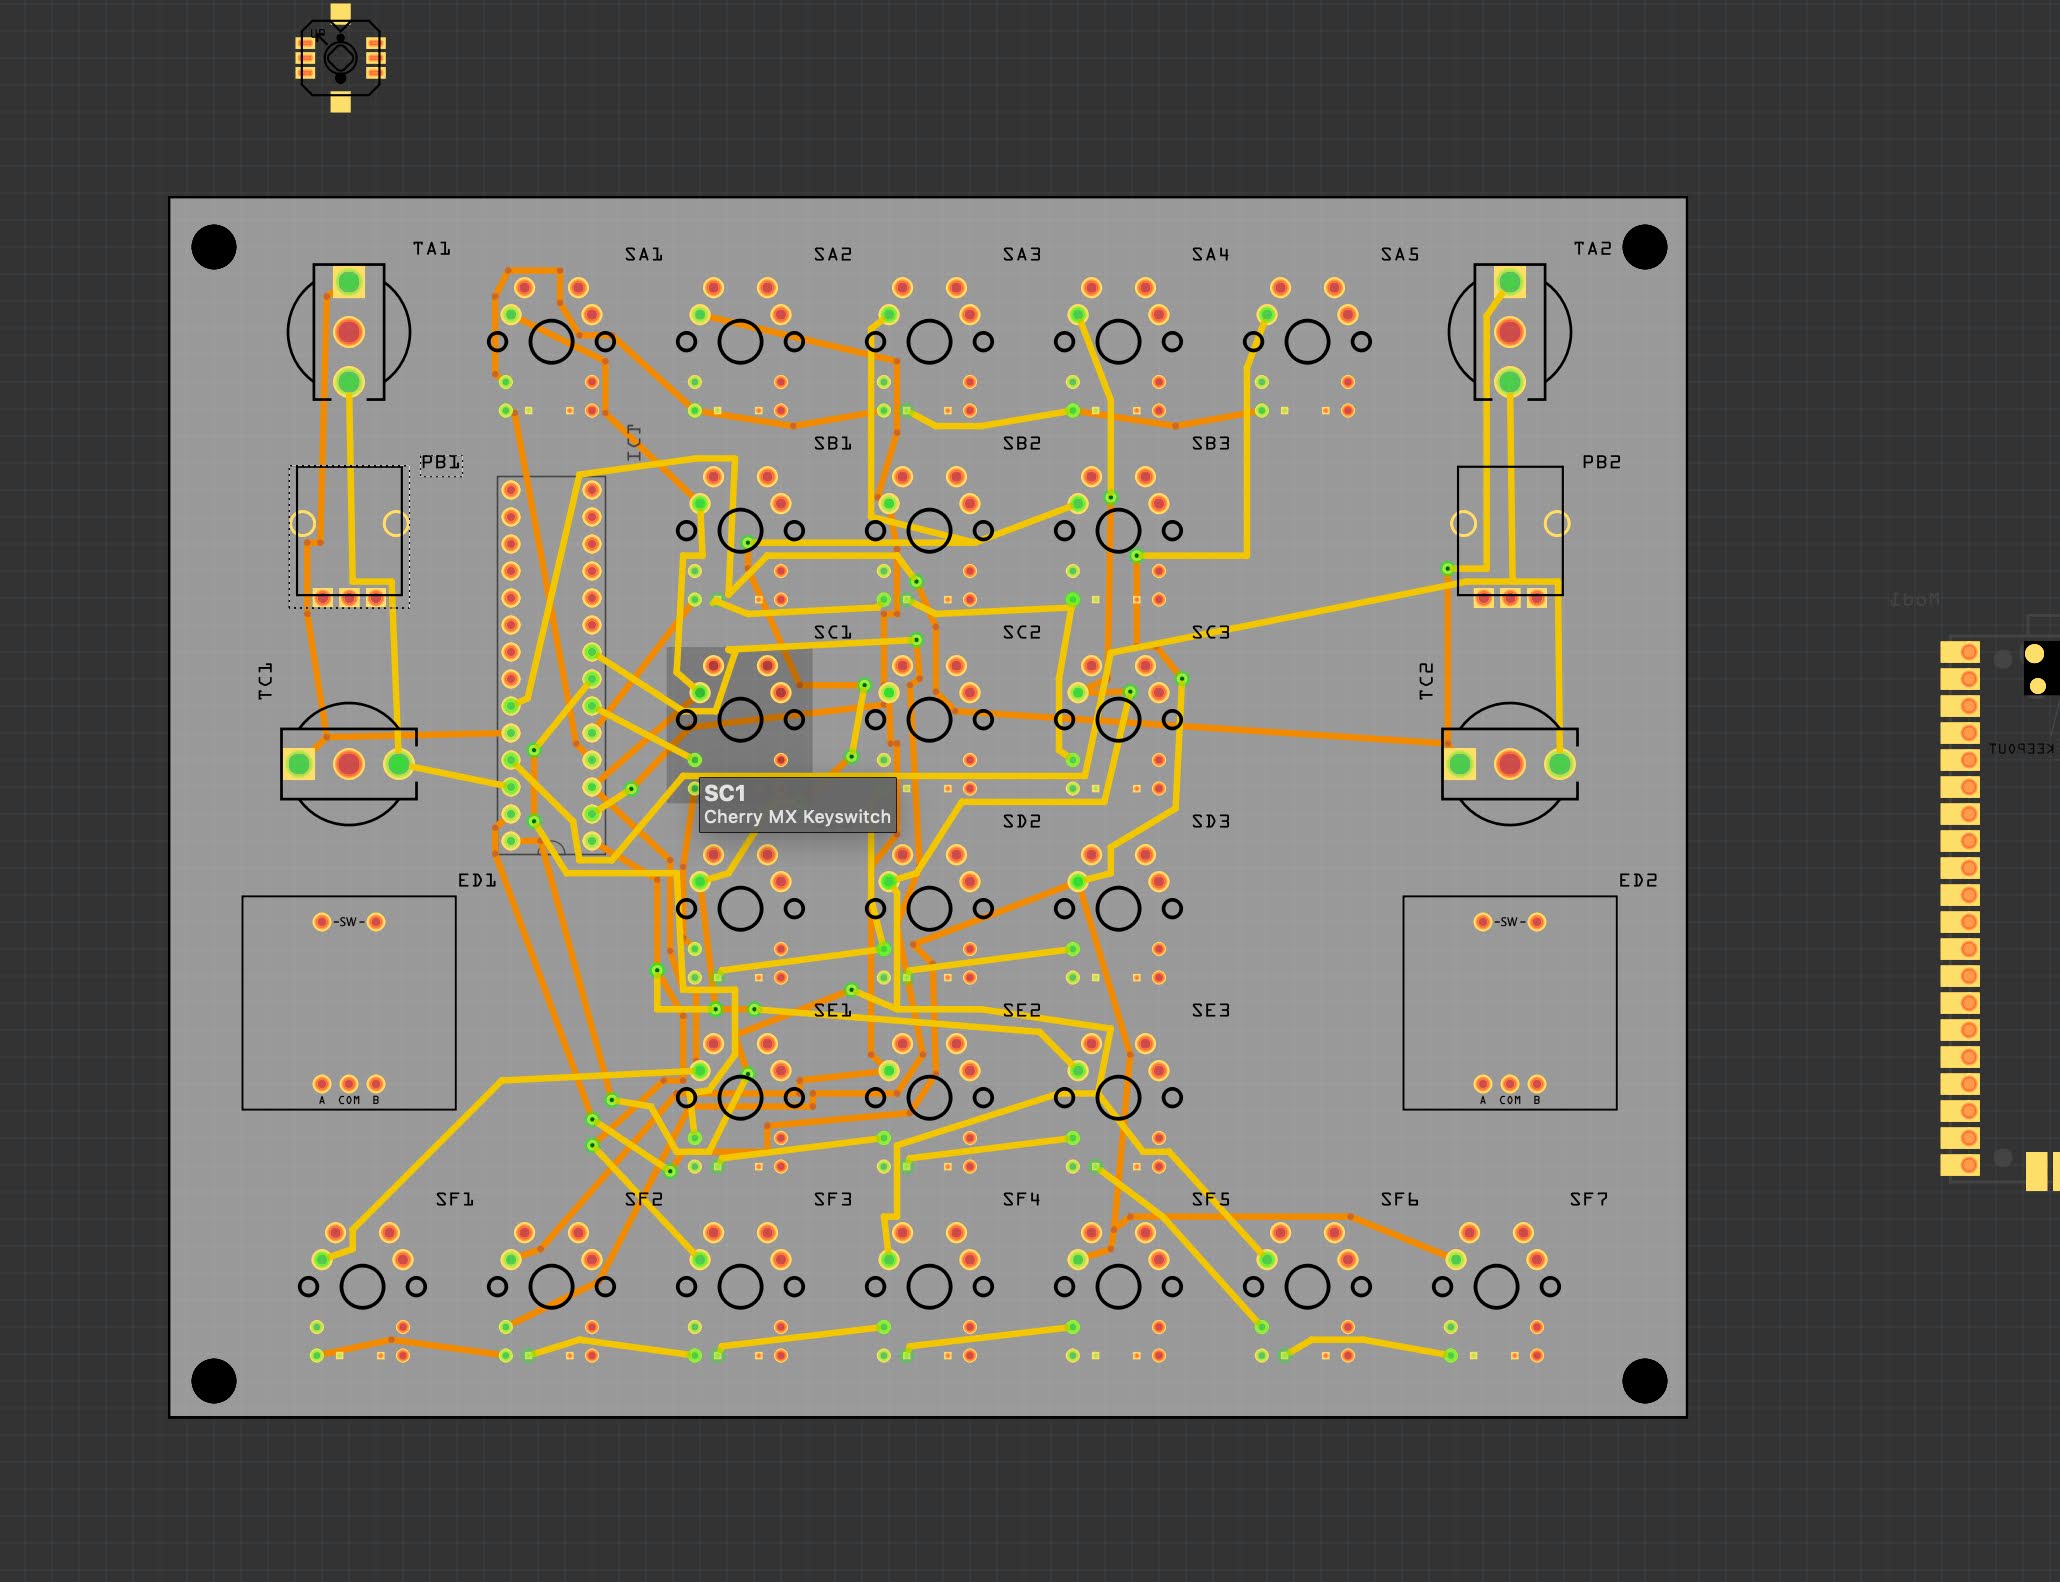2060x1582 pixels.
Task: Select the SB2 keyswitch footprint
Action: [928, 530]
